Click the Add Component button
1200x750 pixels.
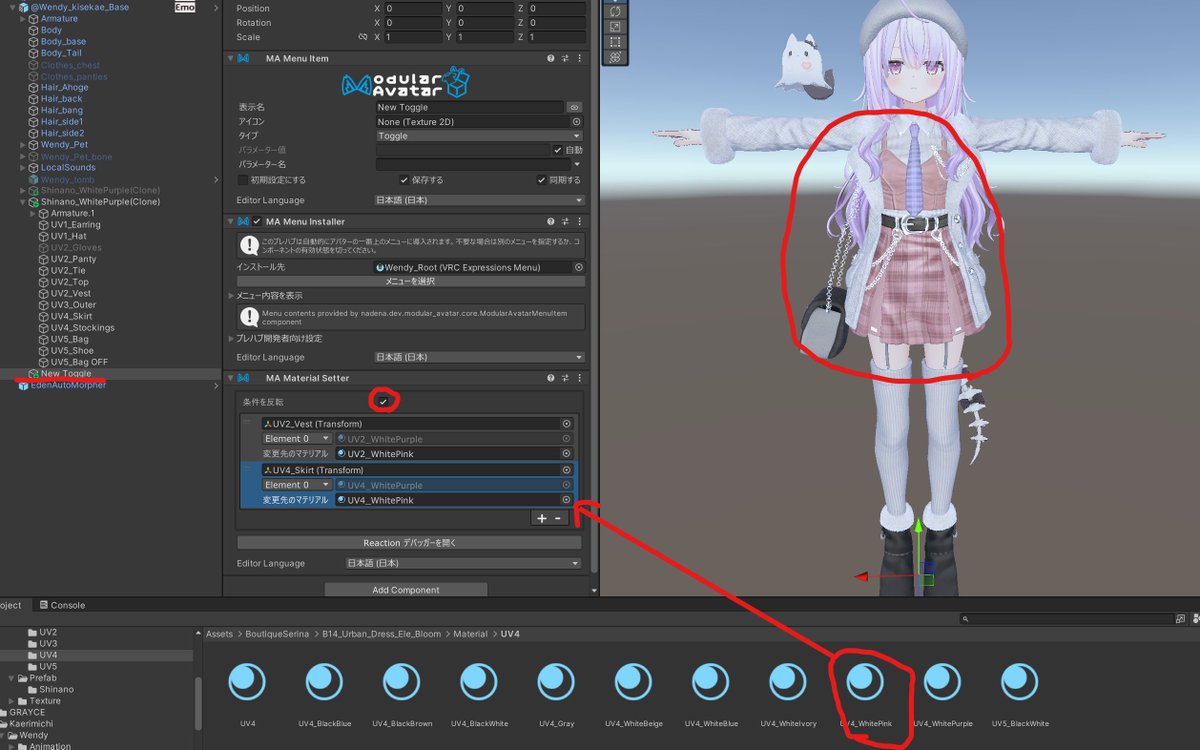point(406,590)
